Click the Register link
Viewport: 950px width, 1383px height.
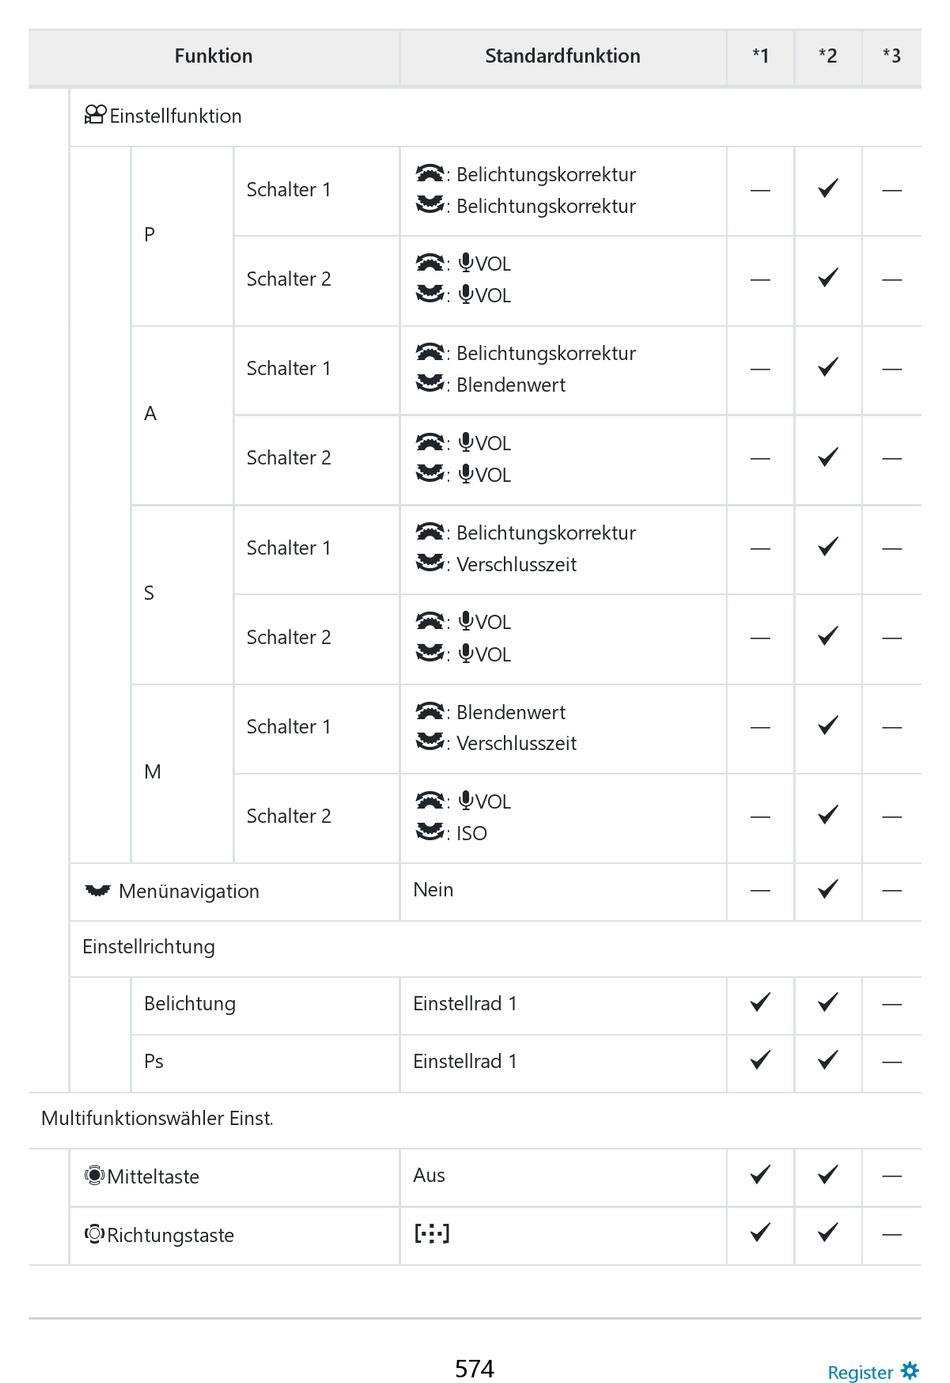859,1372
